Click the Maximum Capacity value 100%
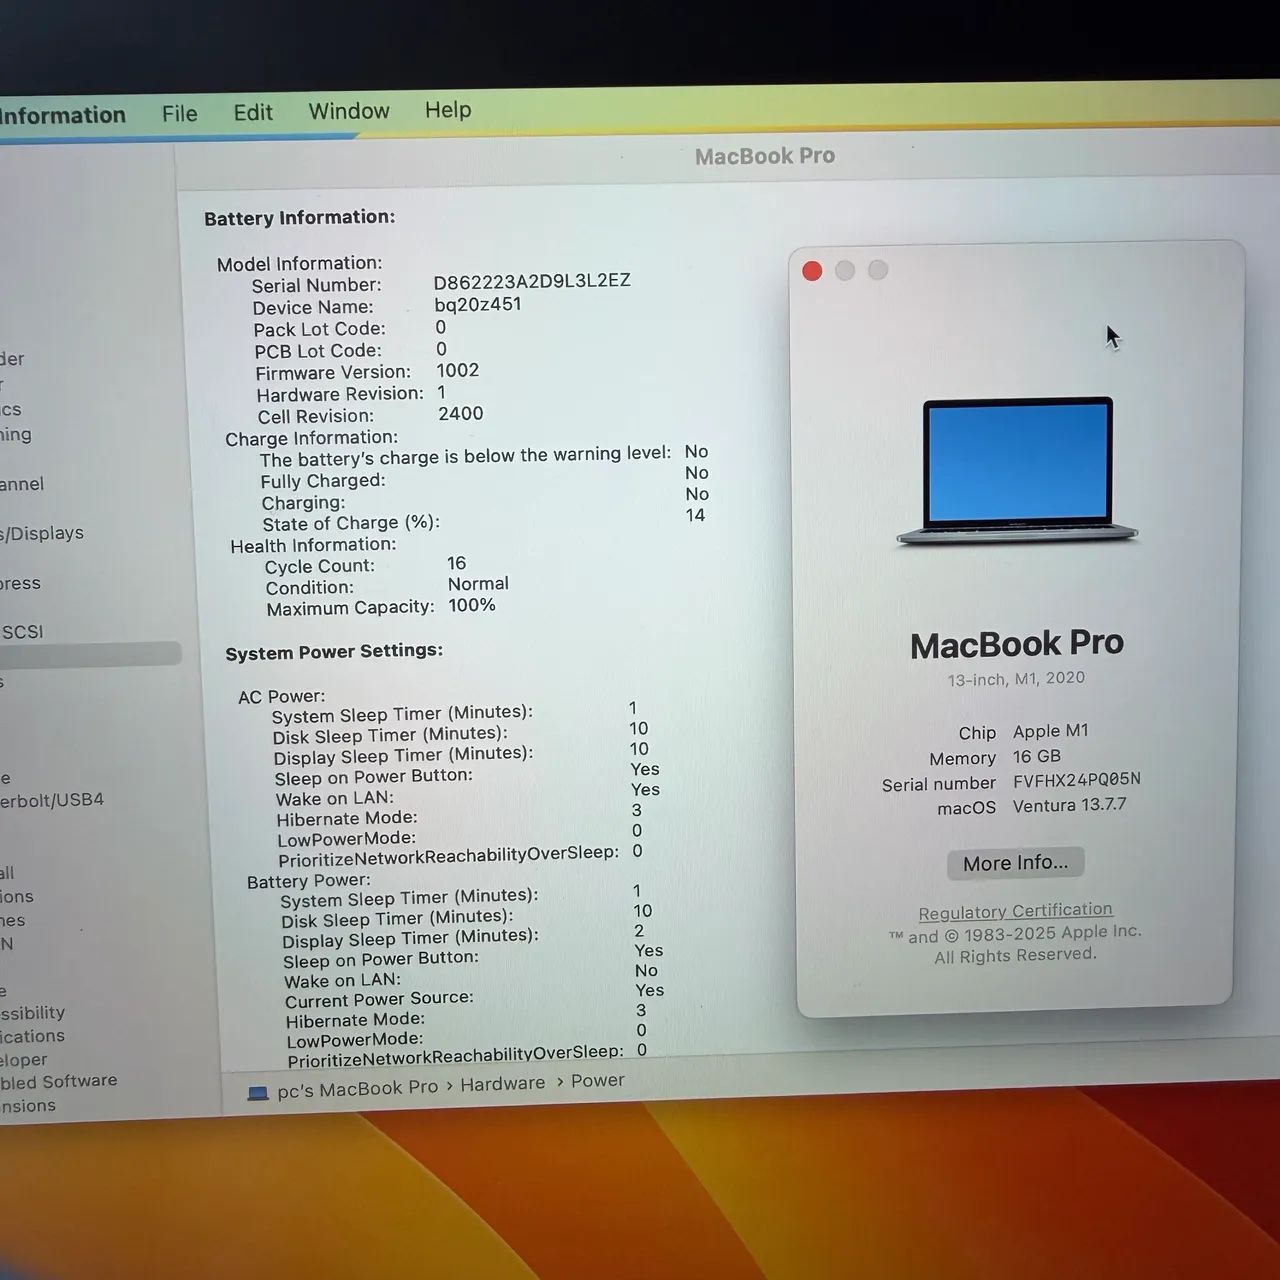 [472, 605]
